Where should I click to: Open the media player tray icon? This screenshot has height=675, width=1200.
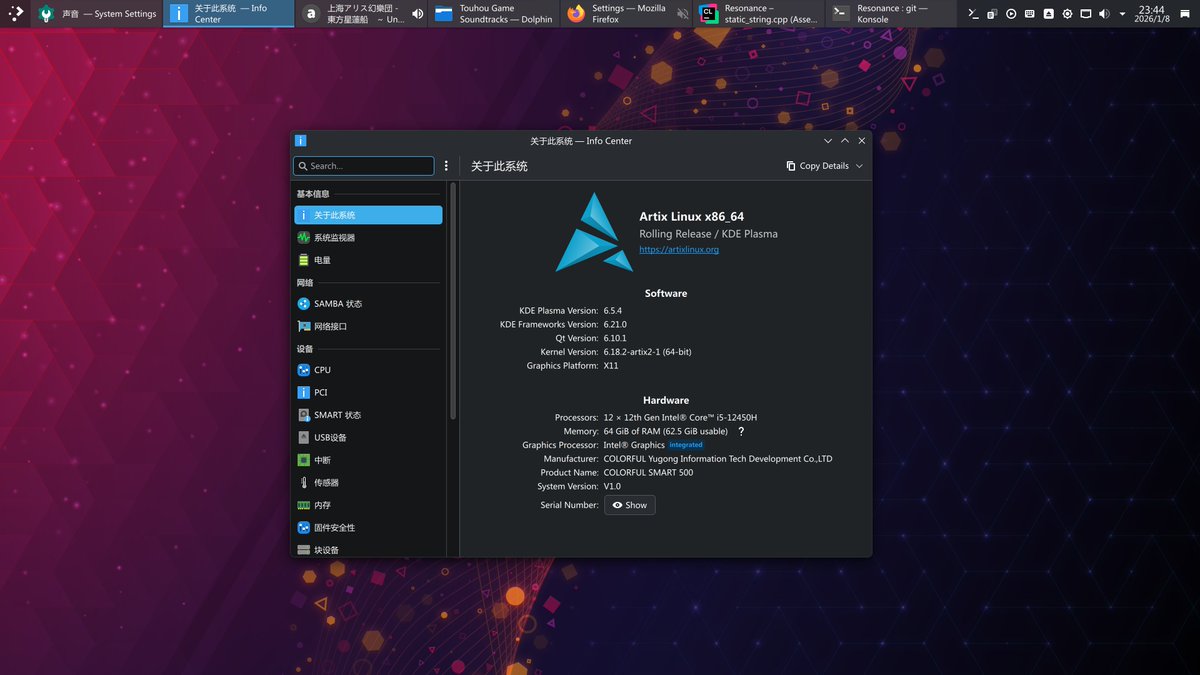click(1011, 14)
